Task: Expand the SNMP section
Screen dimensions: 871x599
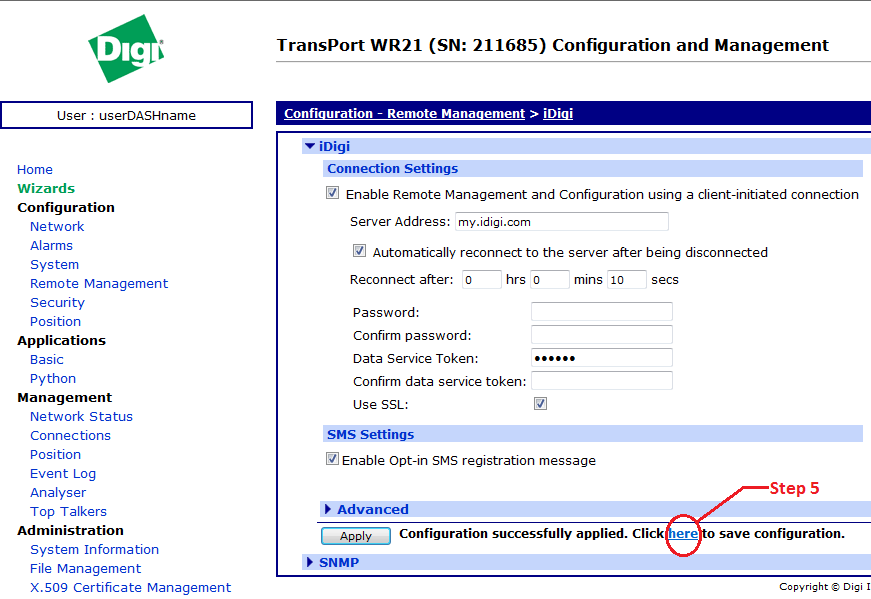Action: pos(310,563)
